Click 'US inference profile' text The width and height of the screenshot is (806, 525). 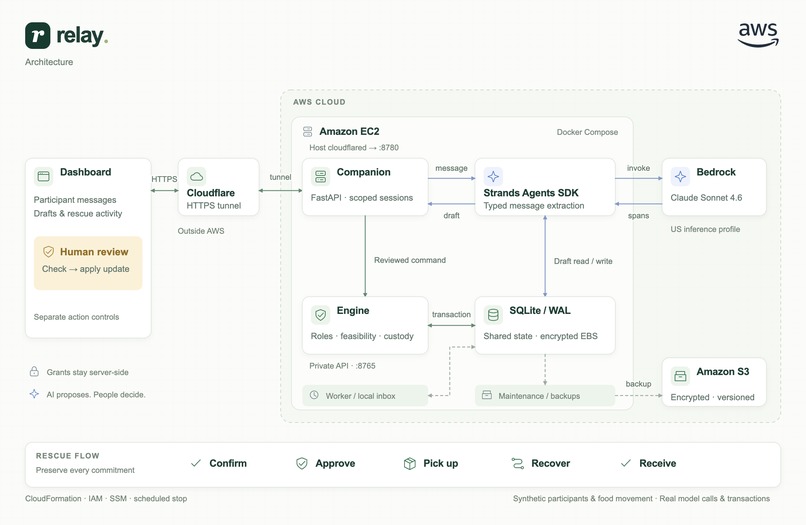(x=705, y=229)
